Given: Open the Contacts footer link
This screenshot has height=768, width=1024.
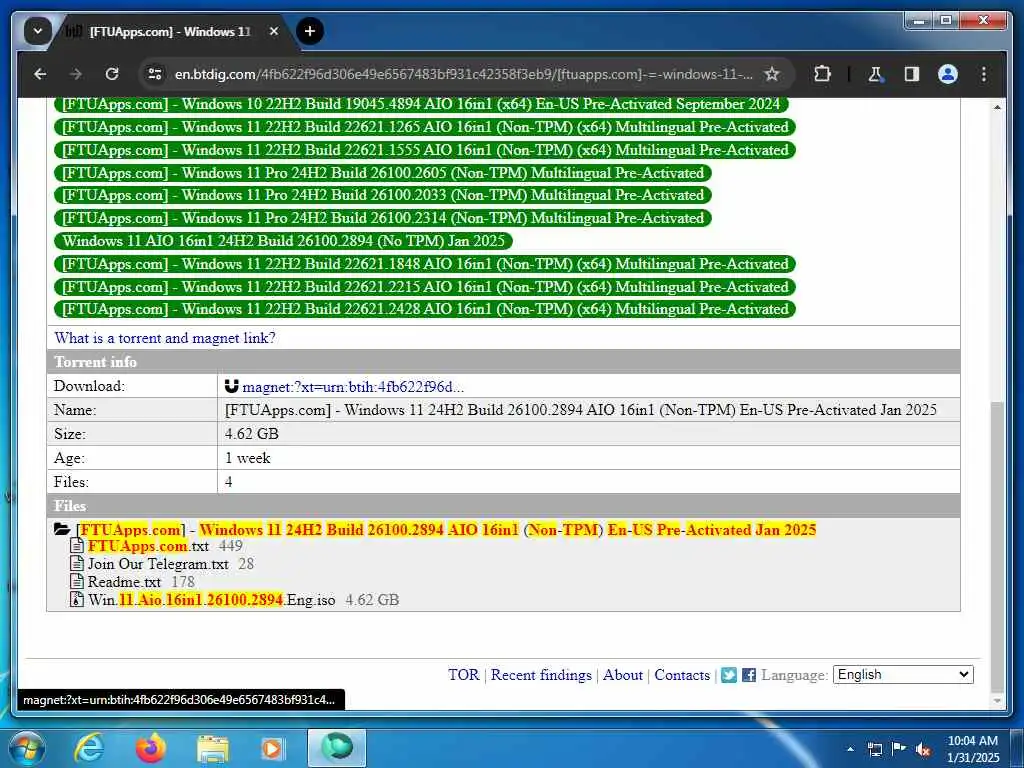Looking at the screenshot, I should [x=682, y=675].
